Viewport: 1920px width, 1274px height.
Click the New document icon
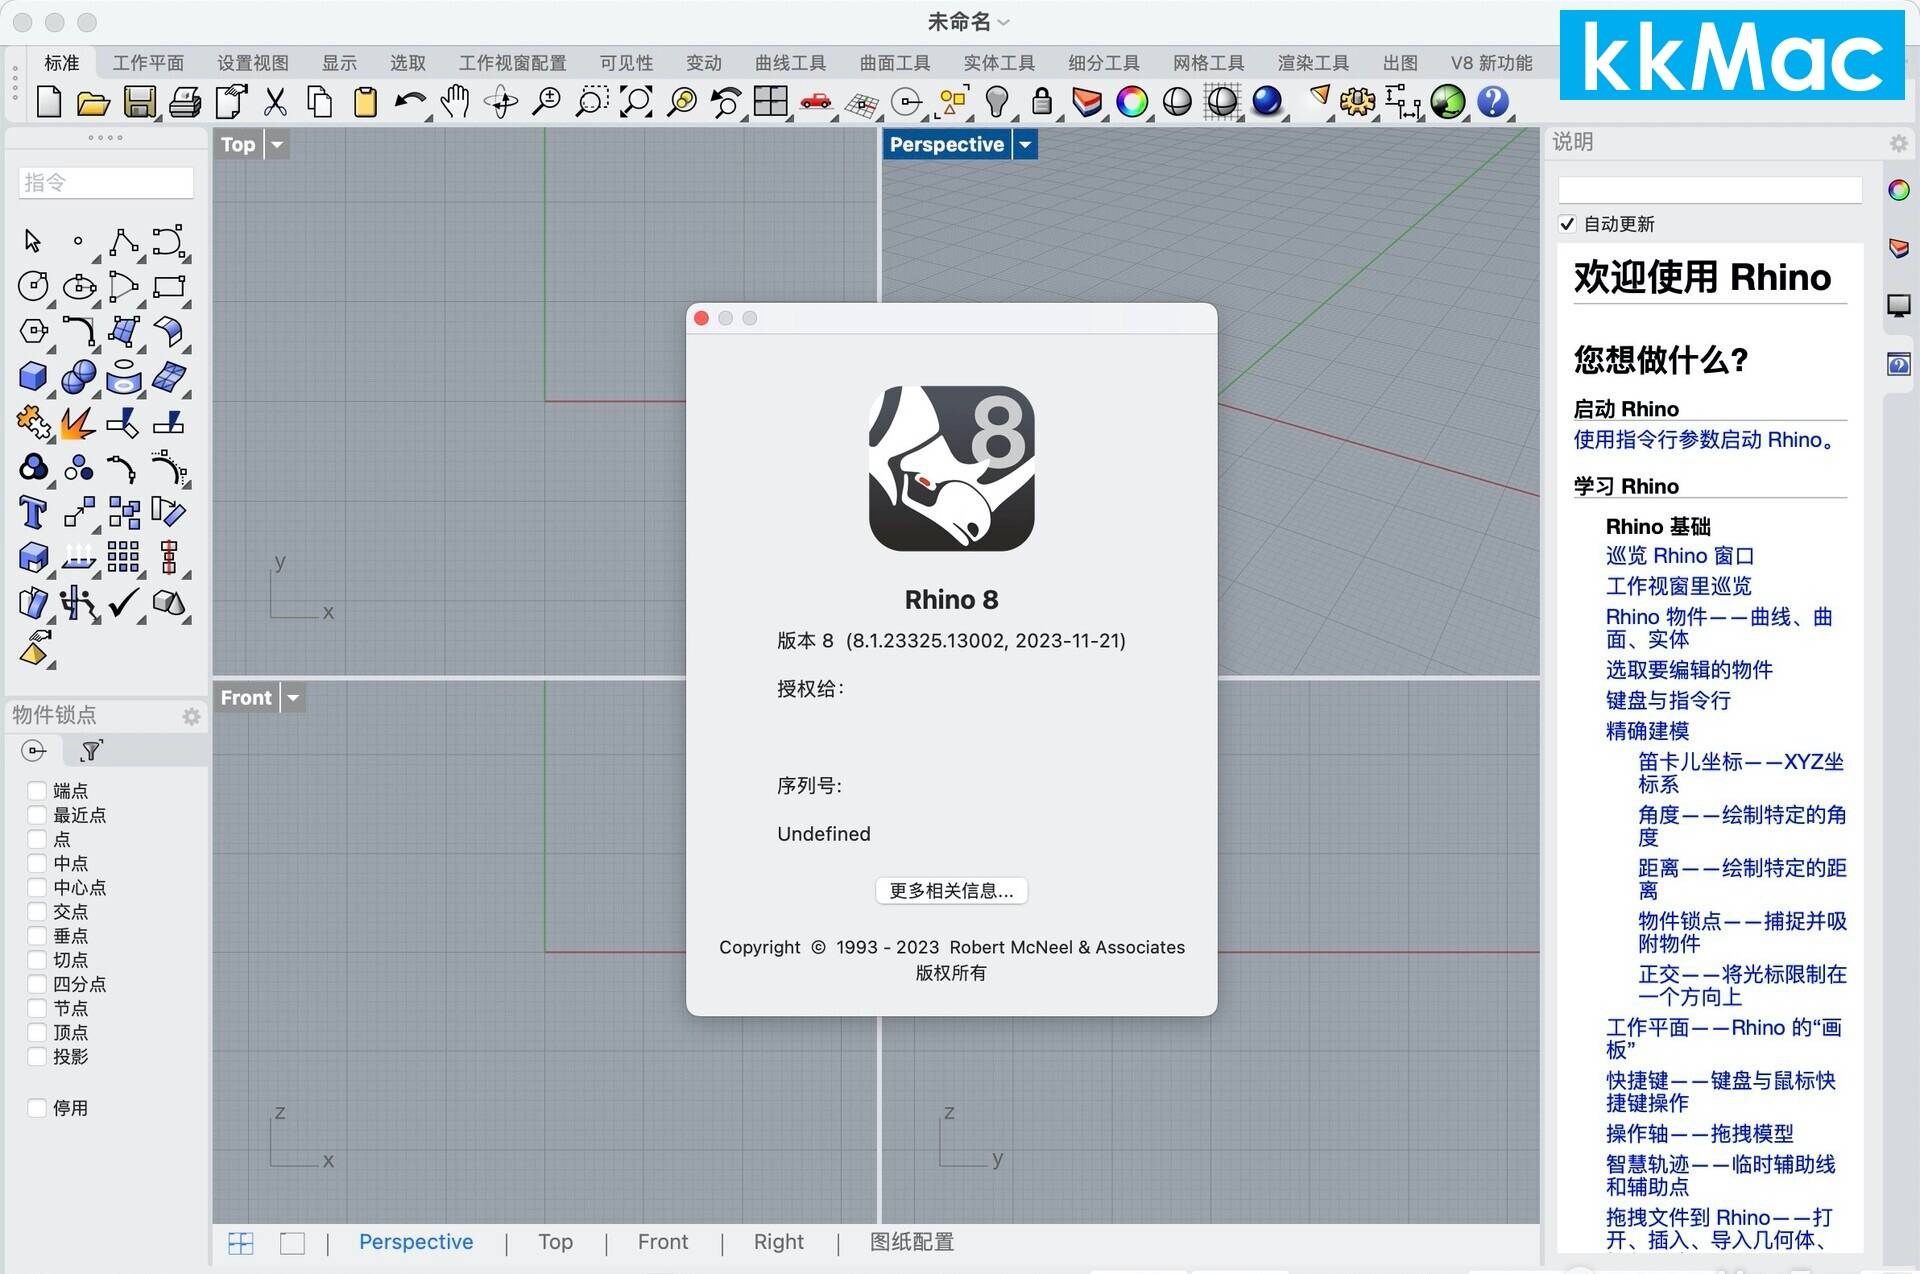click(x=49, y=102)
